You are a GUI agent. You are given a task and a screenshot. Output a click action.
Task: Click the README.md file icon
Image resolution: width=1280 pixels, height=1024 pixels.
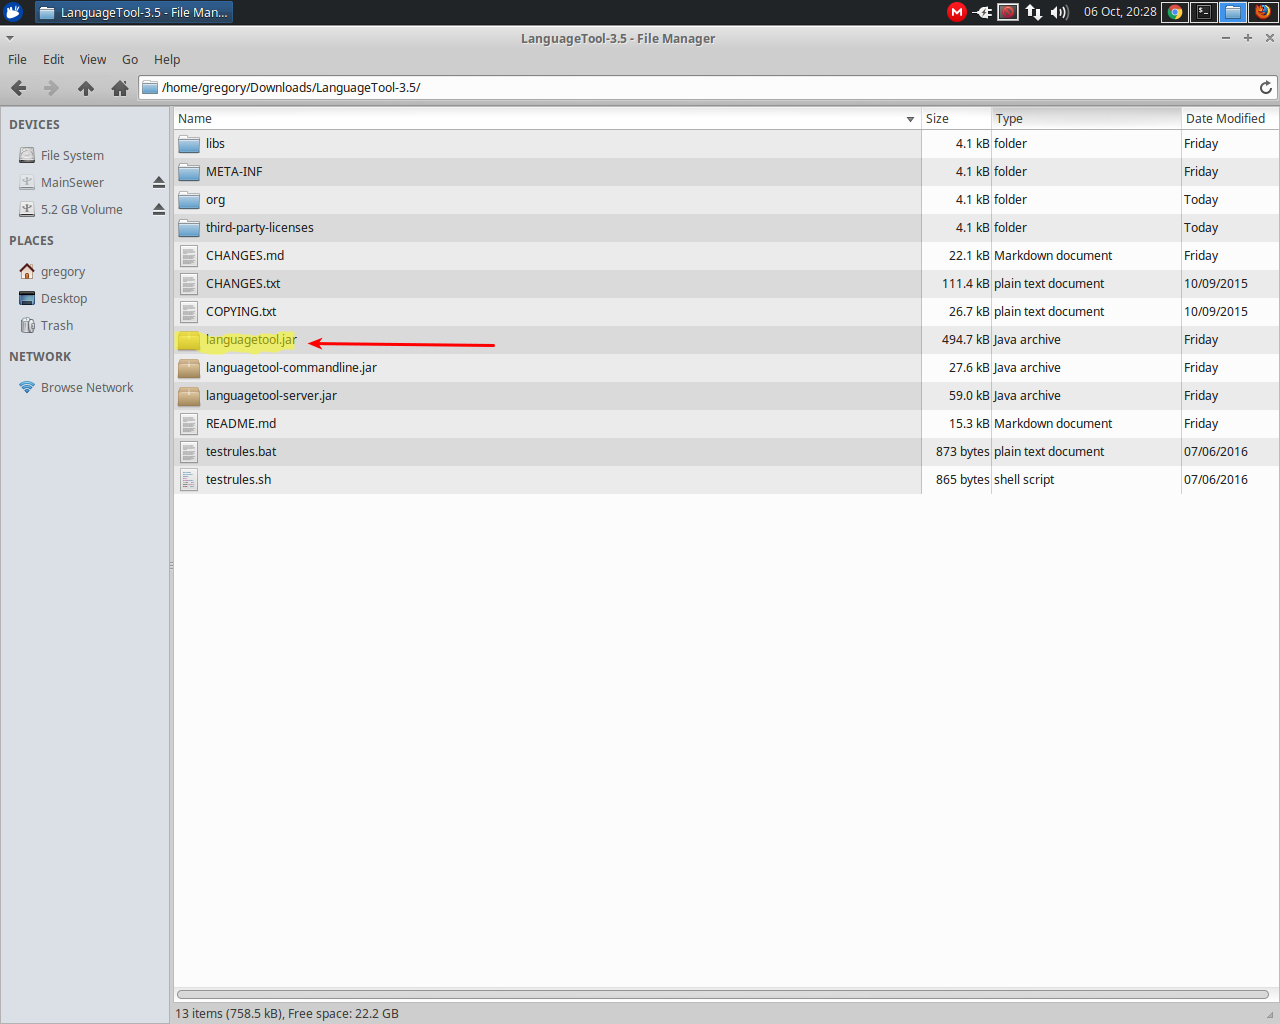click(x=189, y=424)
